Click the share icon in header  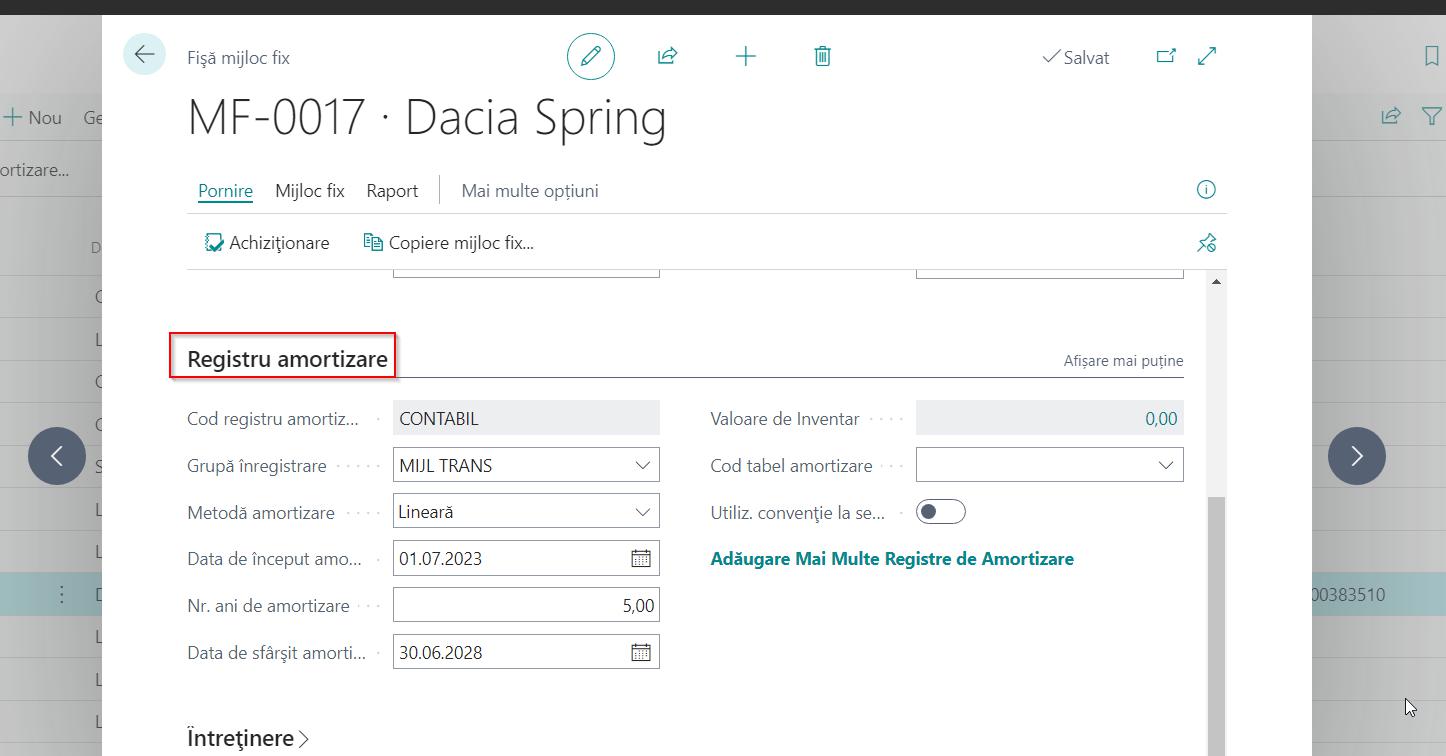[667, 56]
